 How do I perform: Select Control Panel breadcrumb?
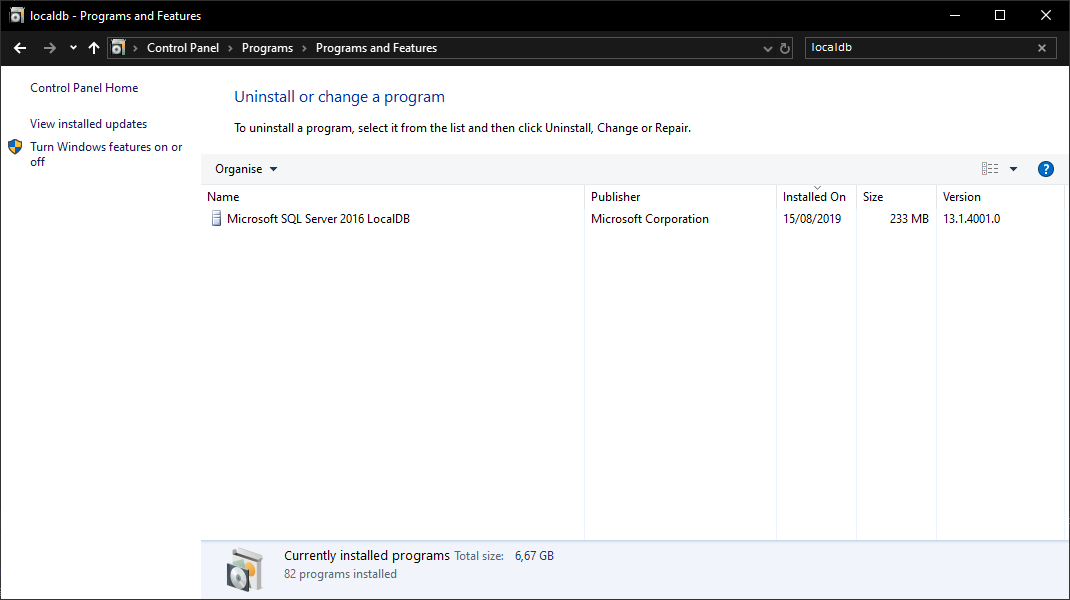click(x=183, y=48)
